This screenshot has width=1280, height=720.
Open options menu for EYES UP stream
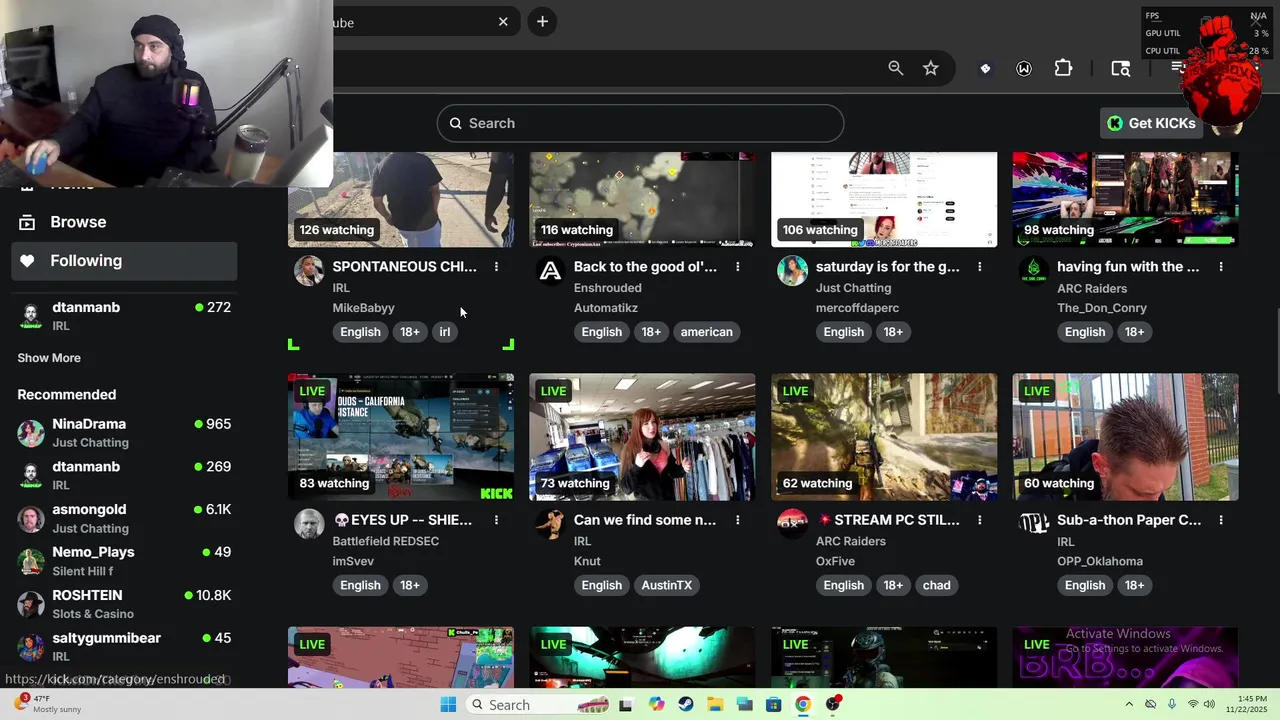tap(496, 520)
